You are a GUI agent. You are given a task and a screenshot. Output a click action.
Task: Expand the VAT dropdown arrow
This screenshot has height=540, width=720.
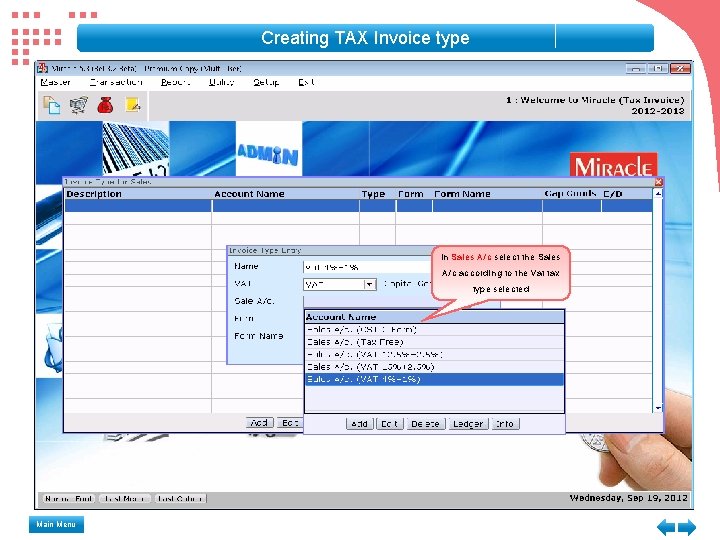[x=370, y=285]
